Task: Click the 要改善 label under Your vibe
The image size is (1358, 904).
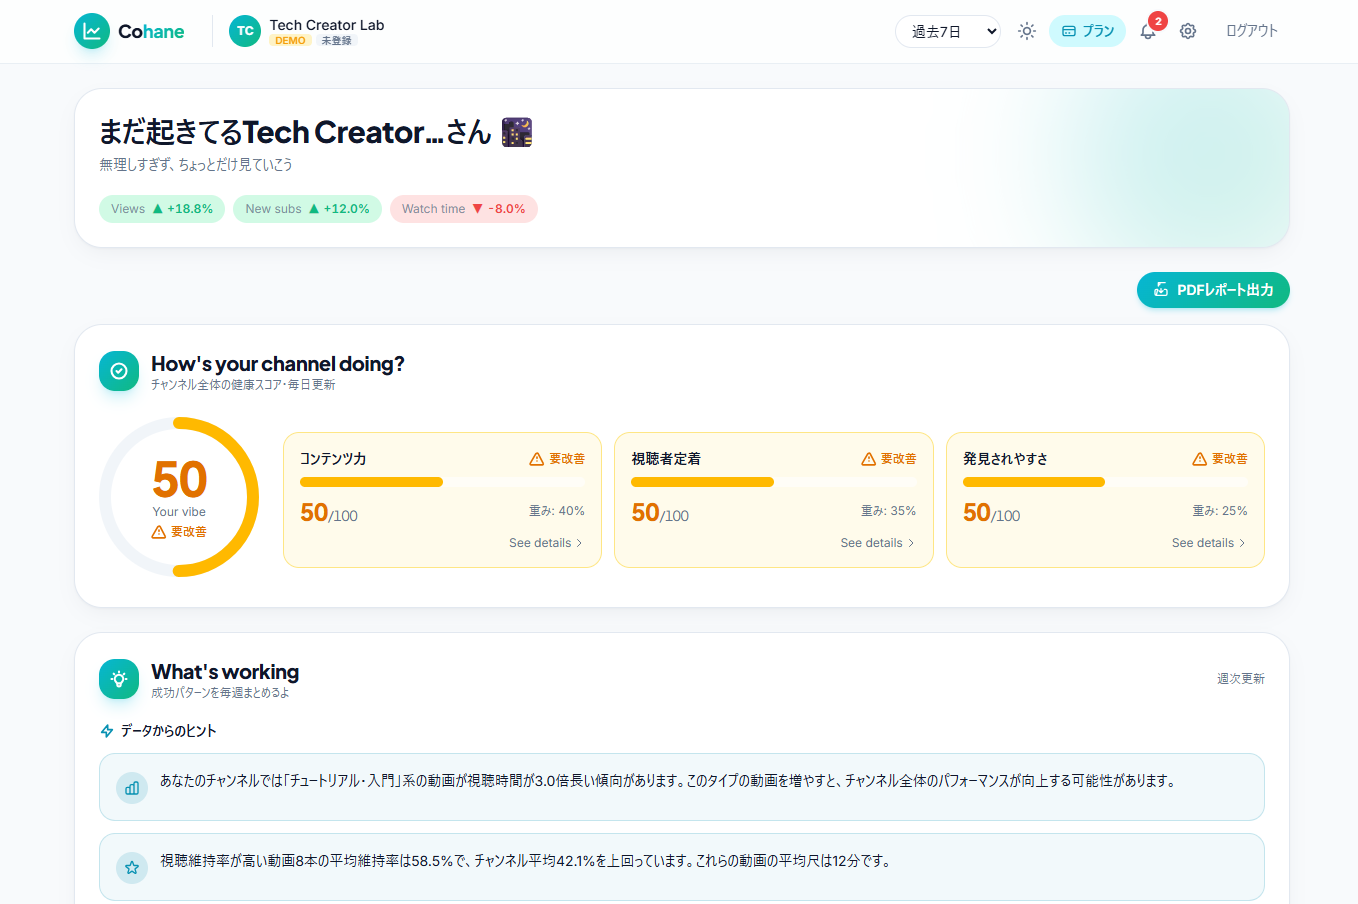Action: pyautogui.click(x=189, y=532)
